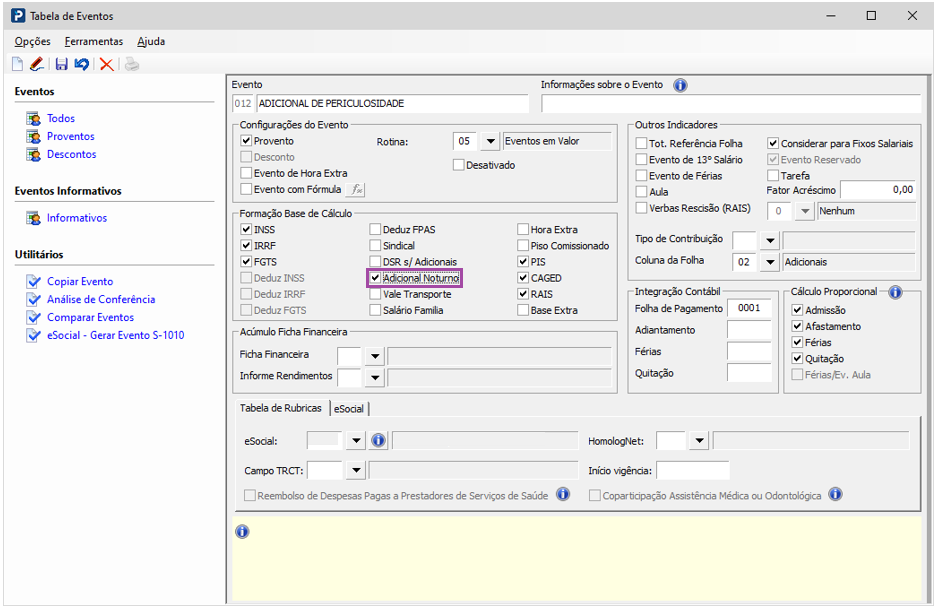Open the Ferramentas menu
The width and height of the screenshot is (937, 609).
click(93, 42)
